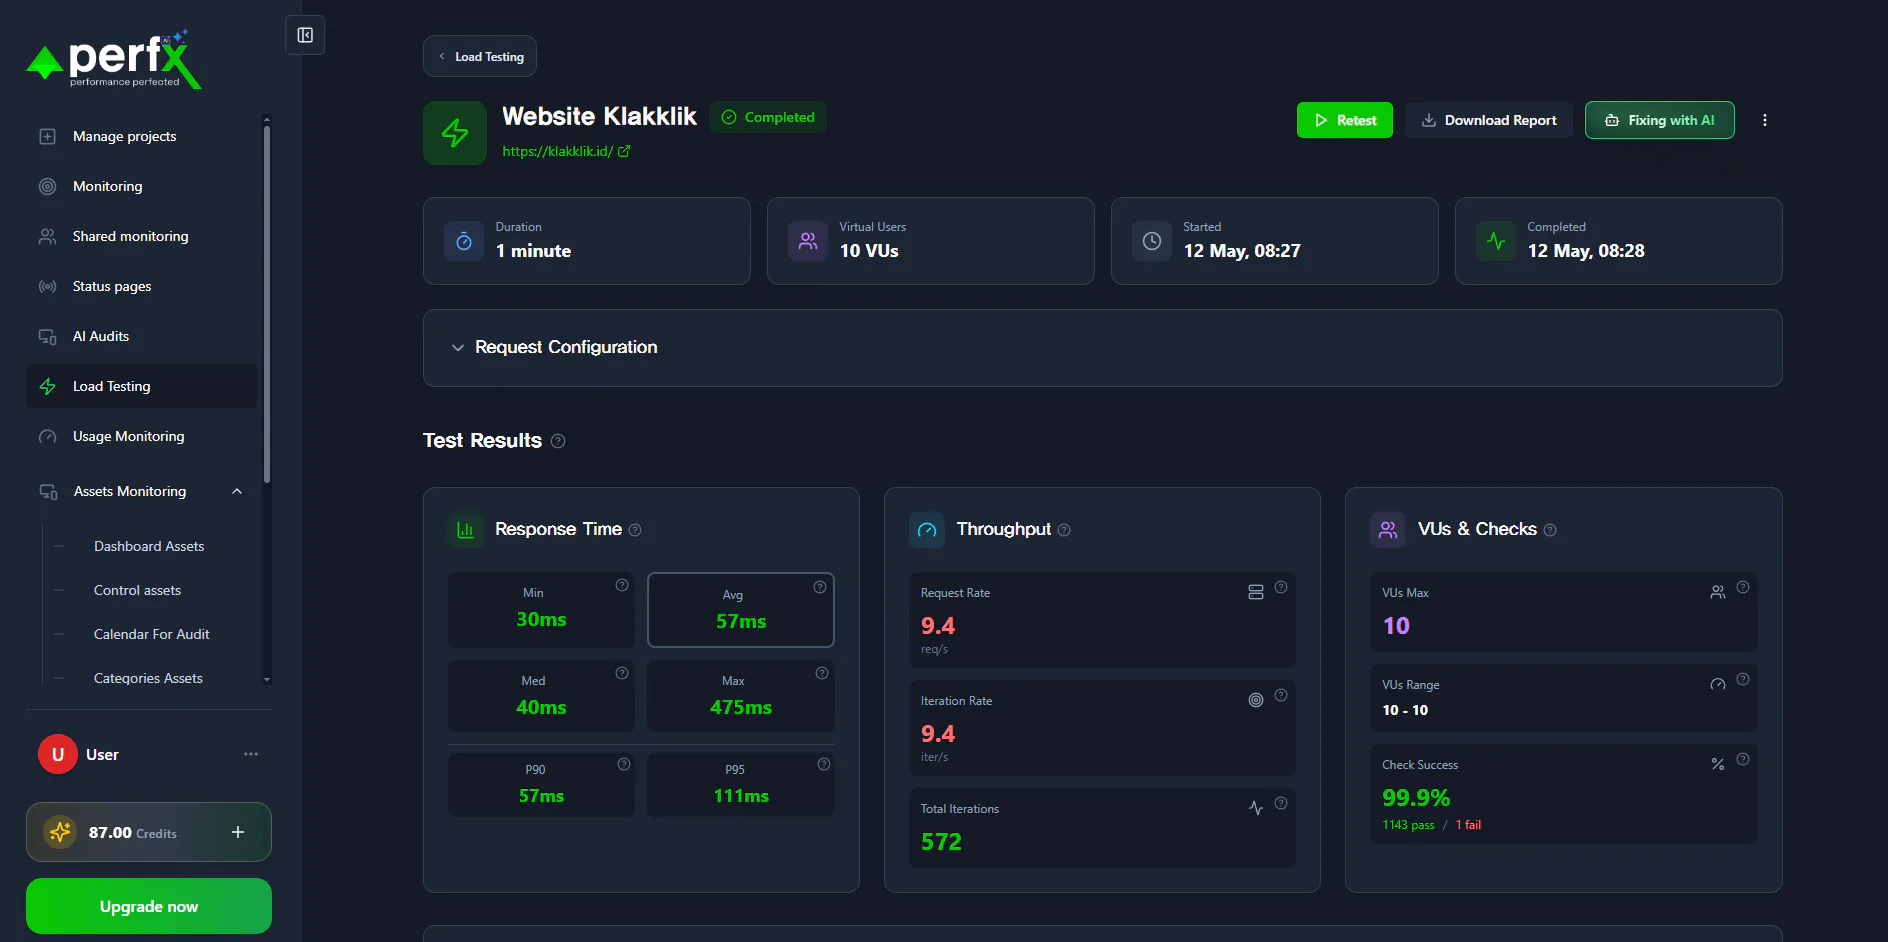
Task: Go back via Load Testing breadcrumb button
Action: [x=480, y=56]
